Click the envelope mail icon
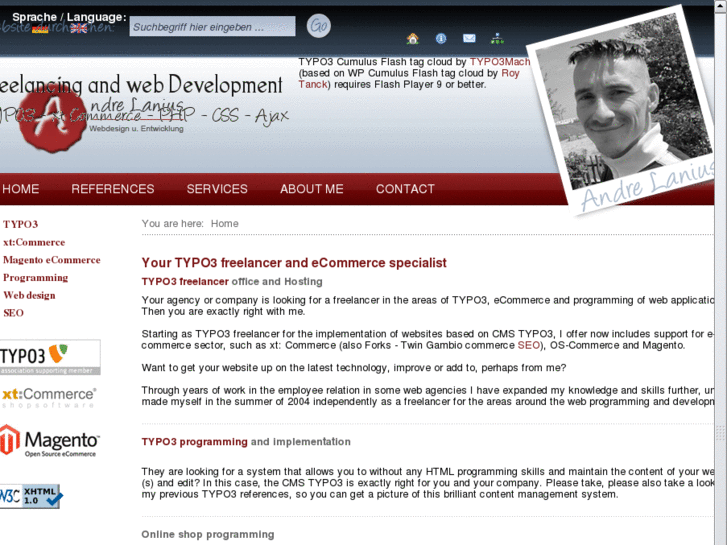727x545 pixels. click(469, 38)
